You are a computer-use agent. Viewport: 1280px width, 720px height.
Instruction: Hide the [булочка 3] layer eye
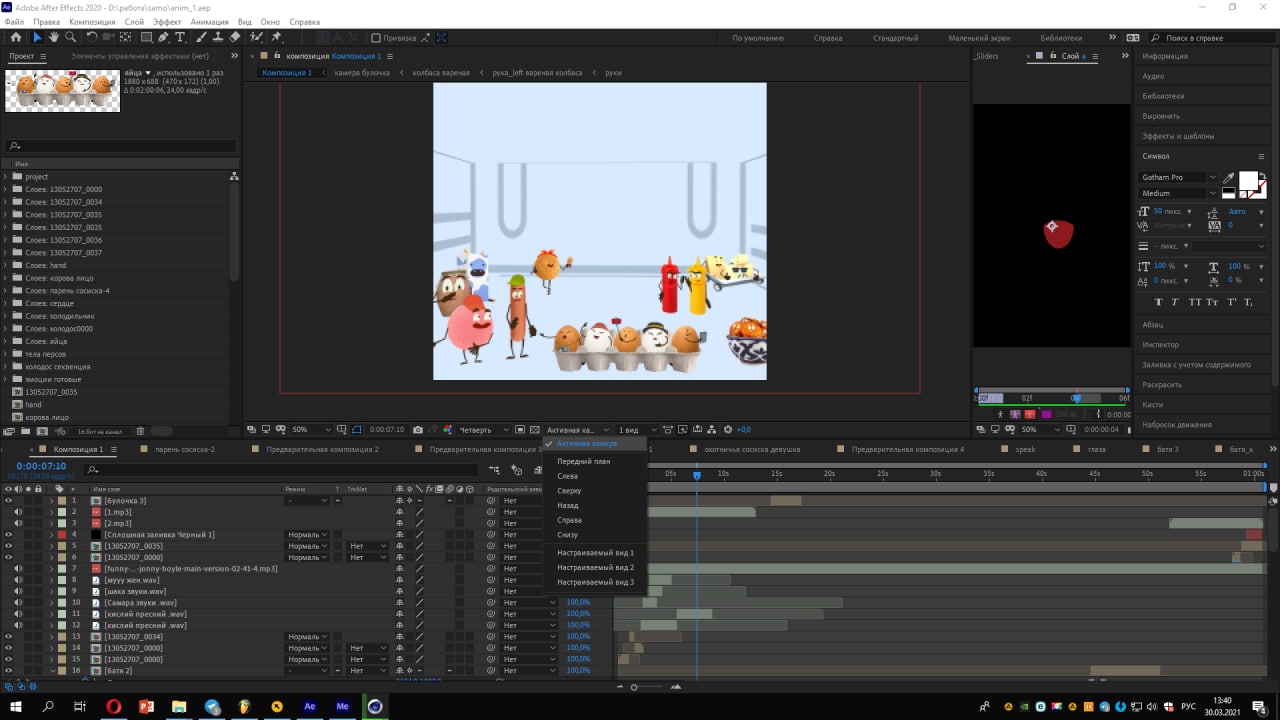pos(8,500)
